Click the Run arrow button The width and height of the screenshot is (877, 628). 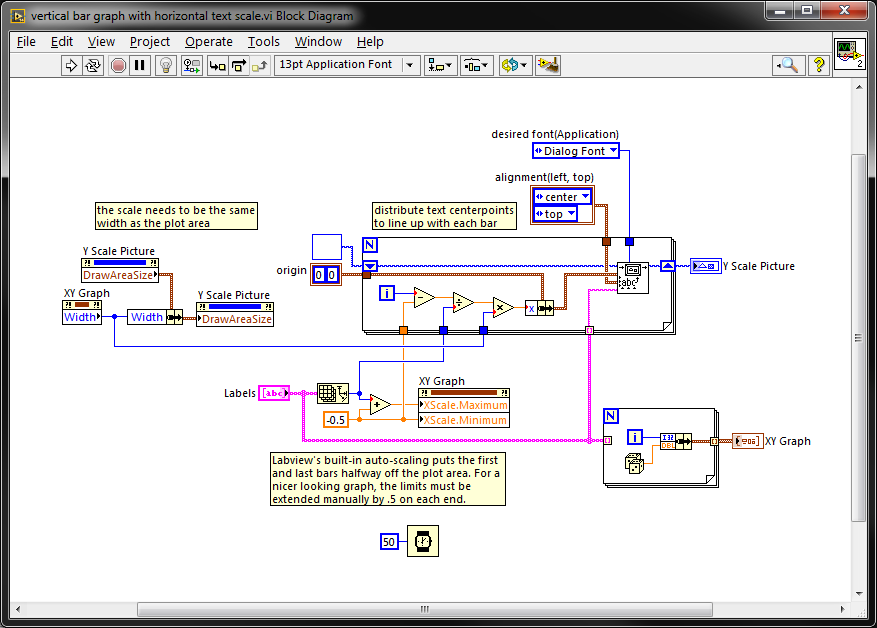point(71,65)
